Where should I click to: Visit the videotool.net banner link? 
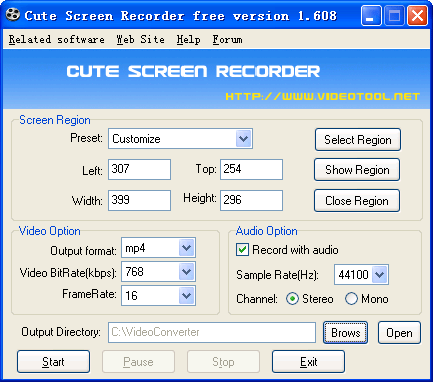pos(322,96)
